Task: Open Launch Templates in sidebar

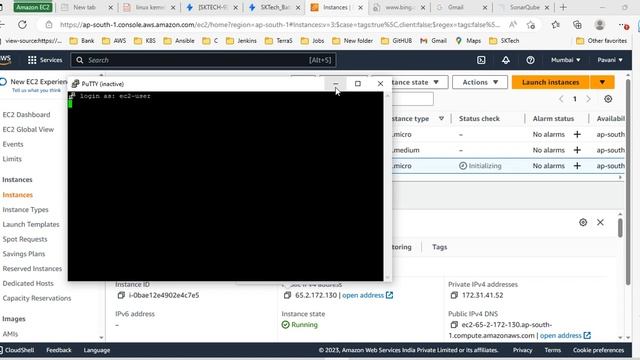Action: (31, 224)
